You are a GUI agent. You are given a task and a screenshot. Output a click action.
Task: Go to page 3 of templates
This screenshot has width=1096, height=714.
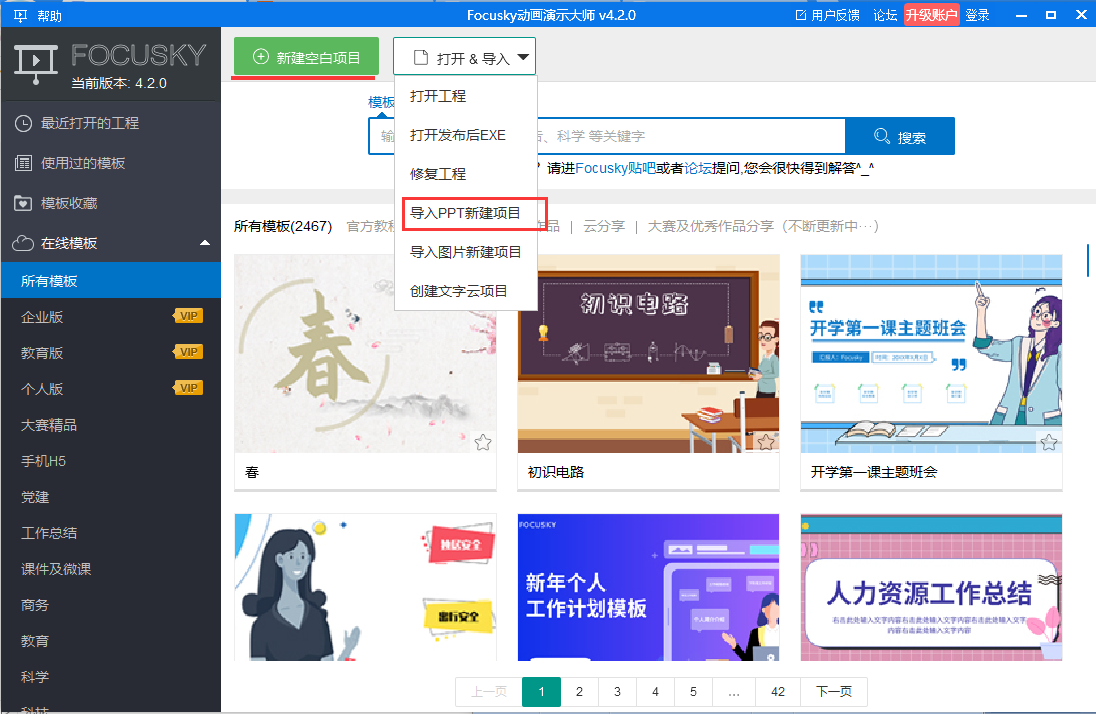click(617, 691)
